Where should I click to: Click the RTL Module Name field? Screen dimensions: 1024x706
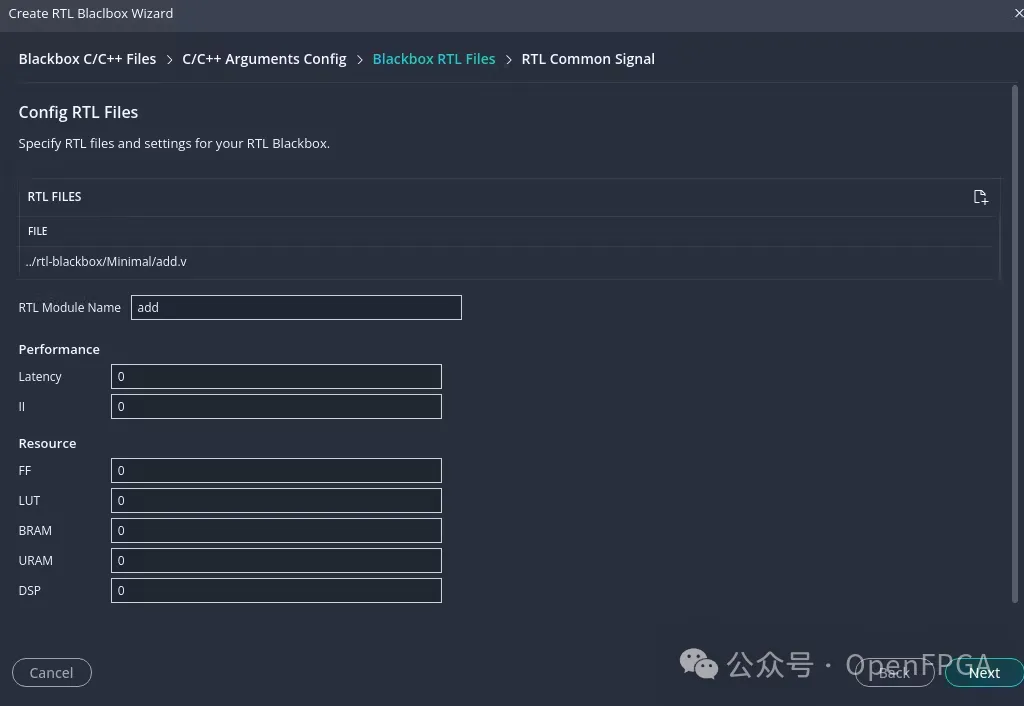coord(296,308)
